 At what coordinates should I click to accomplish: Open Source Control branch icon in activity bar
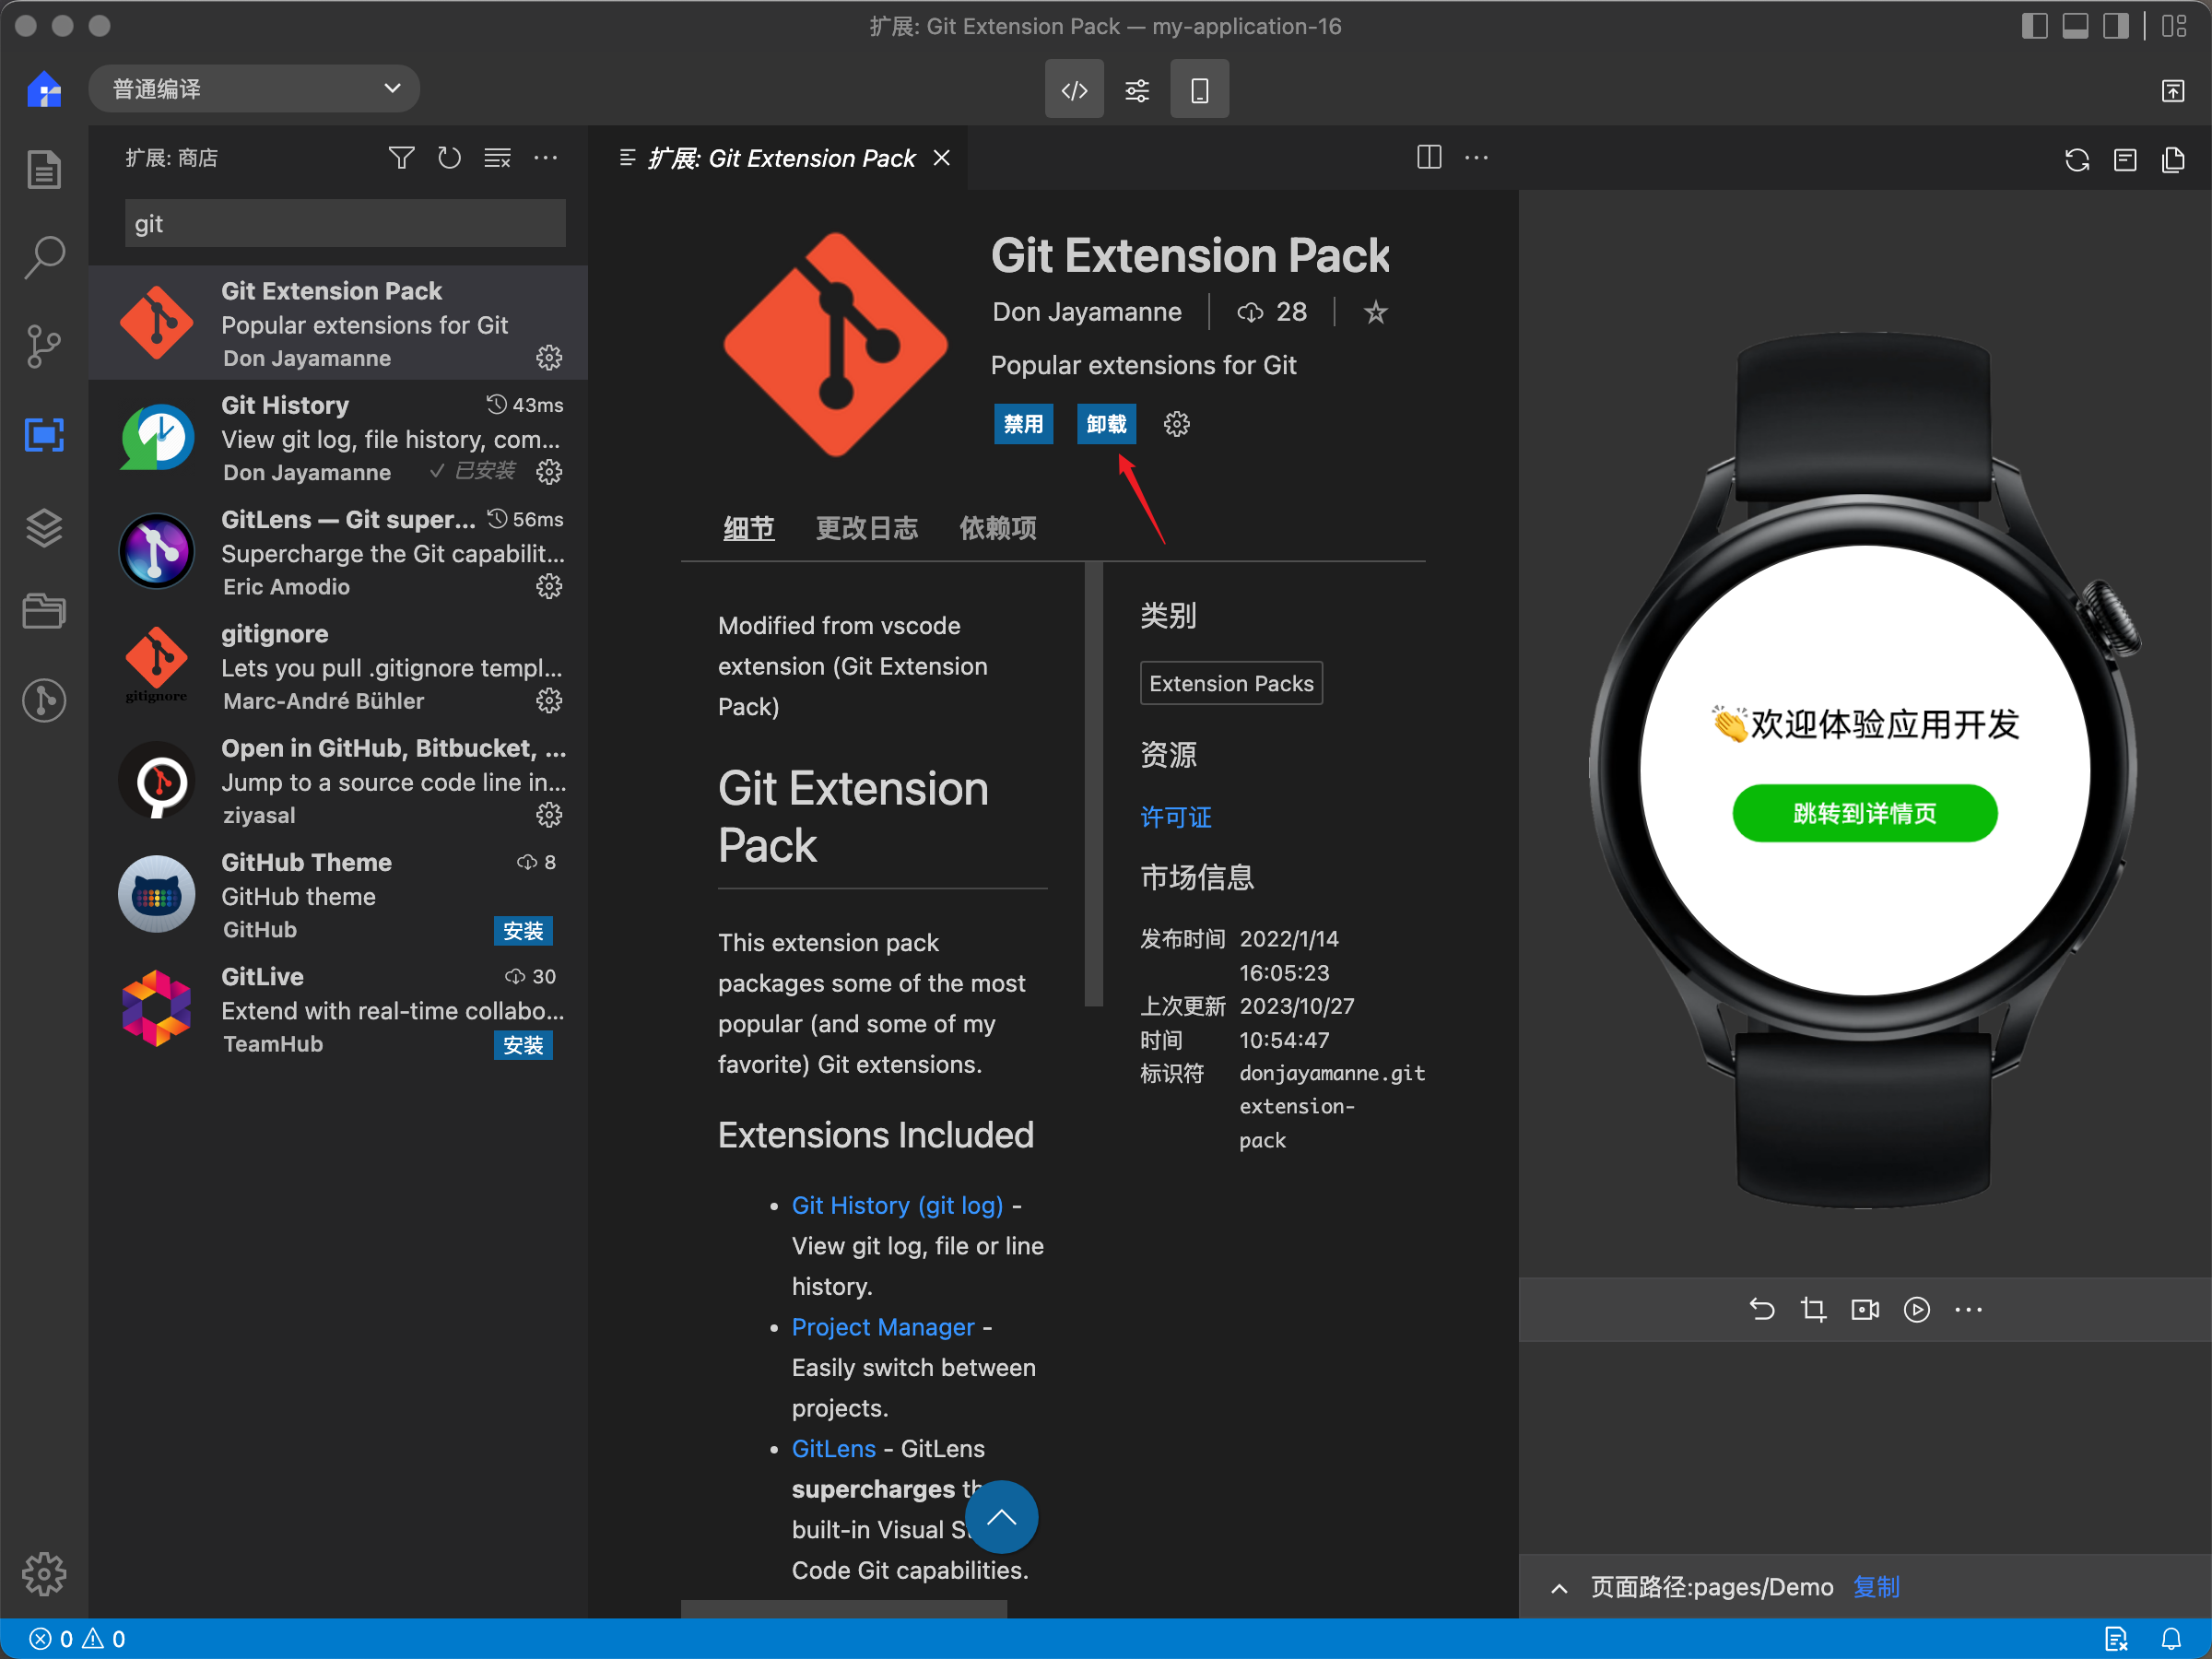44,346
